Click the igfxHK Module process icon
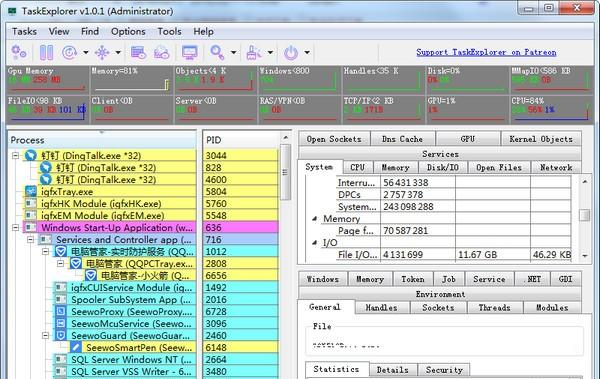The width and height of the screenshot is (600, 379). 31,203
